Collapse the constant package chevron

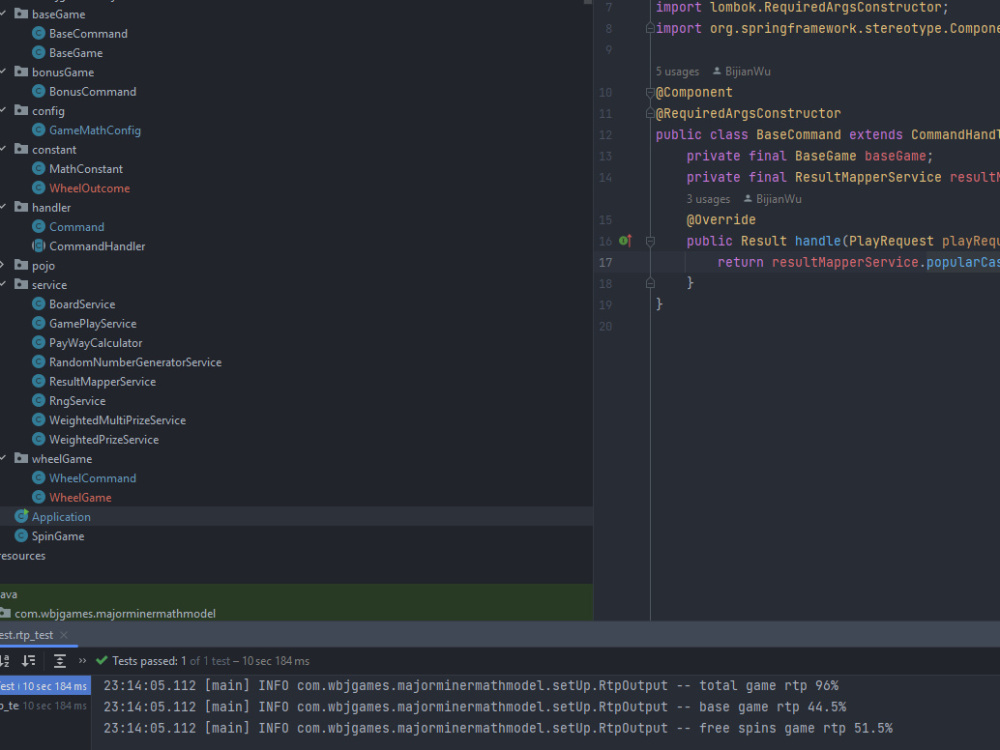pos(3,149)
